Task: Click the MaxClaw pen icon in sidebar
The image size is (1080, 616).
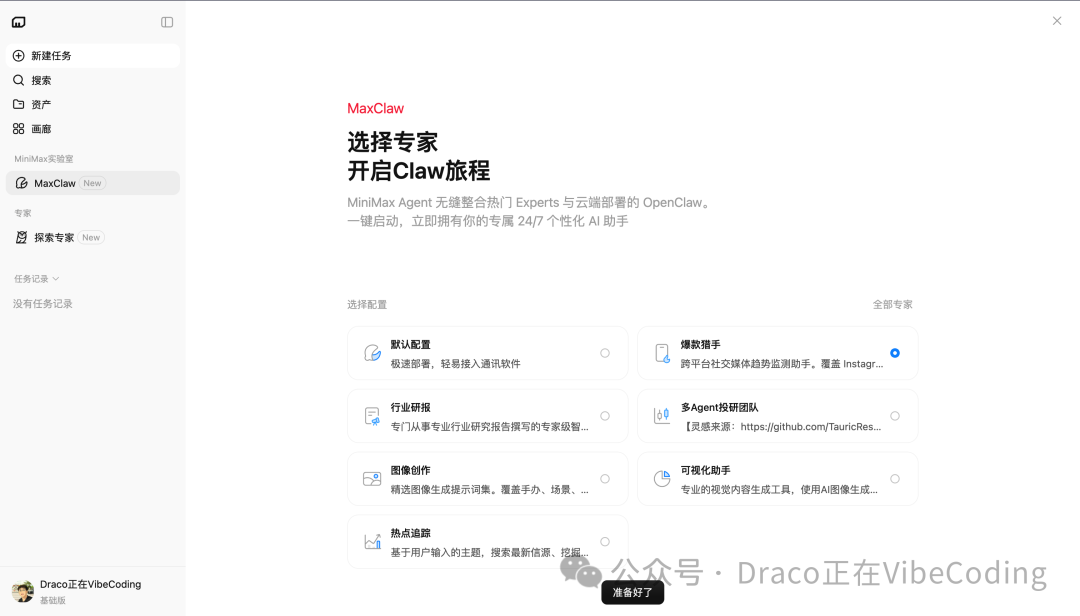Action: 22,182
